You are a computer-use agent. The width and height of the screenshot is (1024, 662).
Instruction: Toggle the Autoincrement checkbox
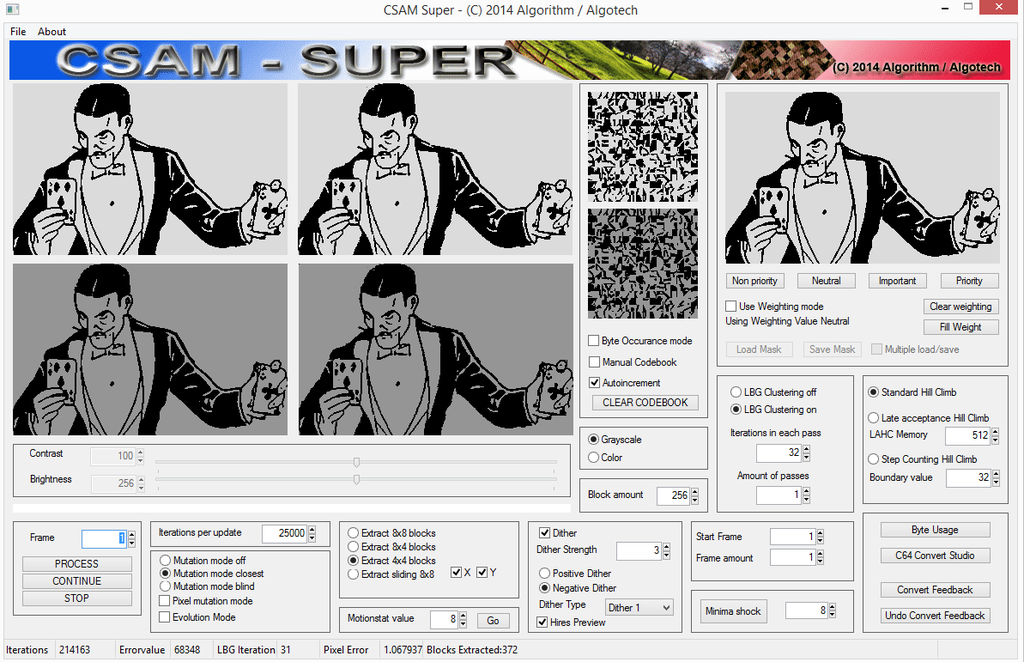coord(595,383)
